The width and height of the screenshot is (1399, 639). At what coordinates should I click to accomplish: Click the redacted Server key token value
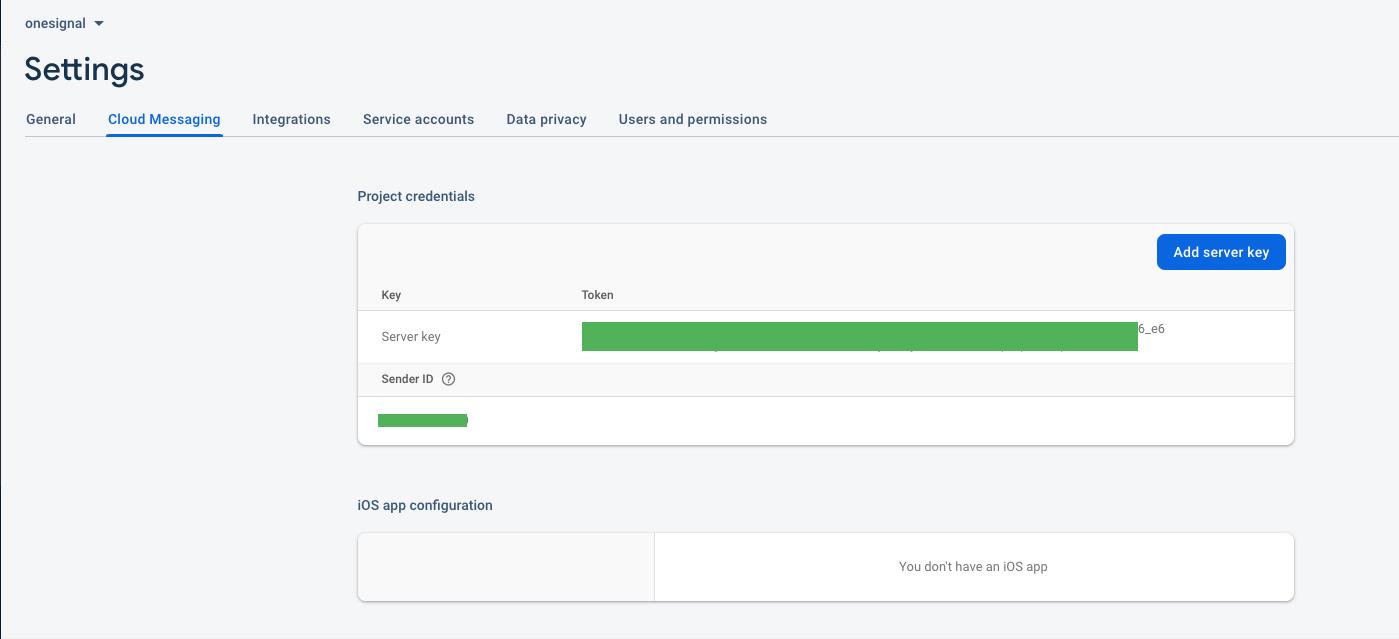point(859,336)
